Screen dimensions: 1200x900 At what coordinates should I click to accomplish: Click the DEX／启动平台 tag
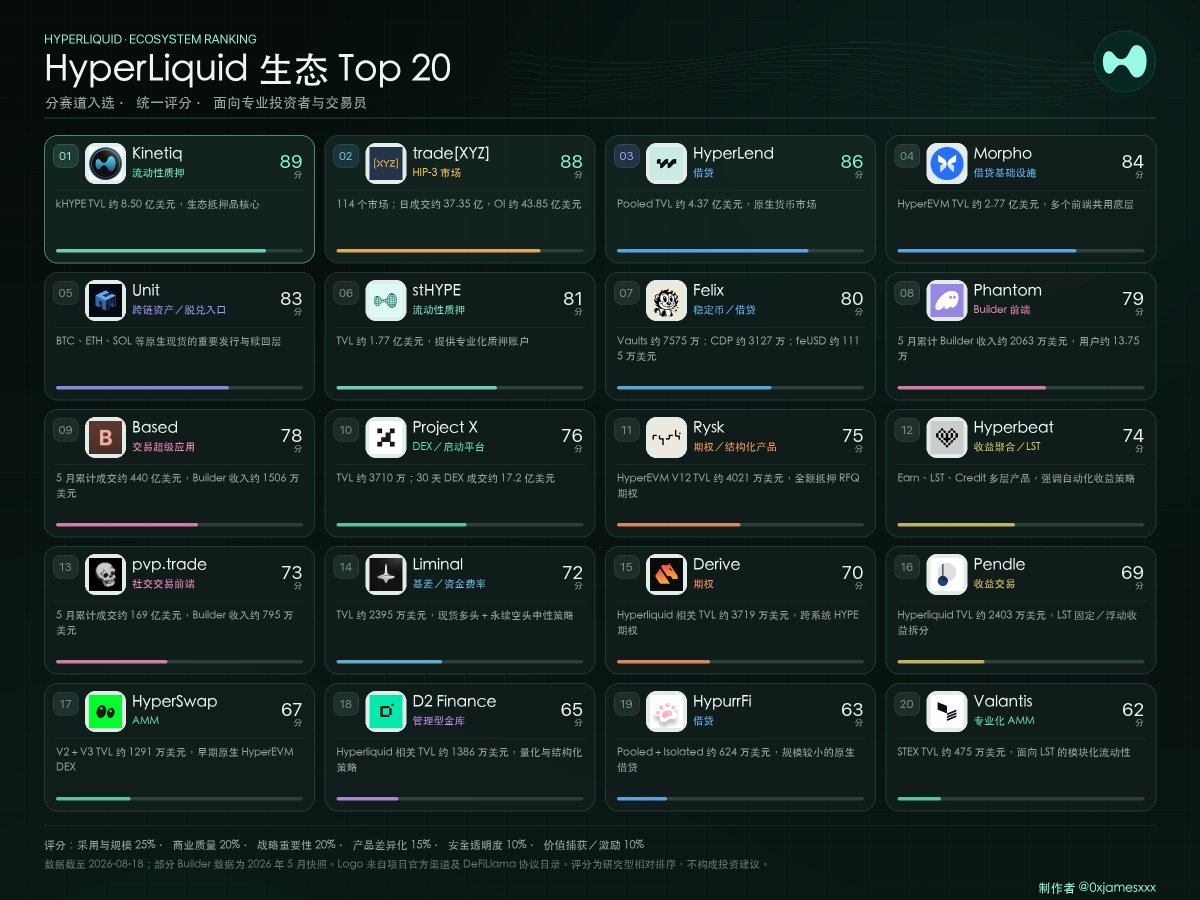pyautogui.click(x=449, y=447)
